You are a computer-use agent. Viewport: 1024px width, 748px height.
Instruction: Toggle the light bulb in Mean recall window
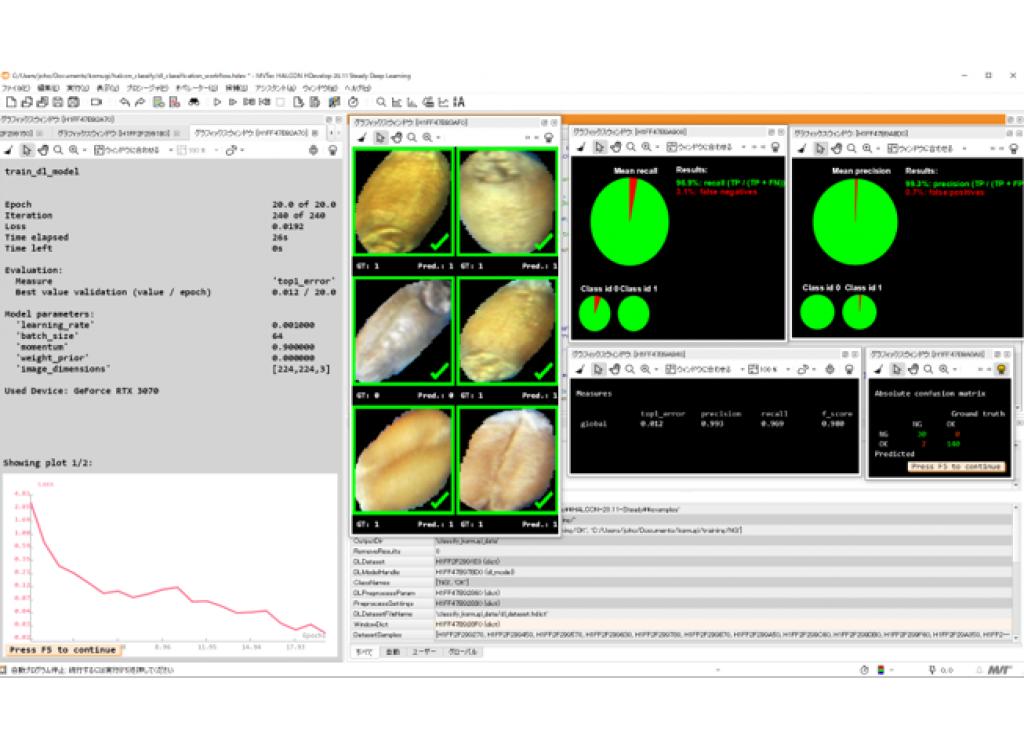click(773, 147)
